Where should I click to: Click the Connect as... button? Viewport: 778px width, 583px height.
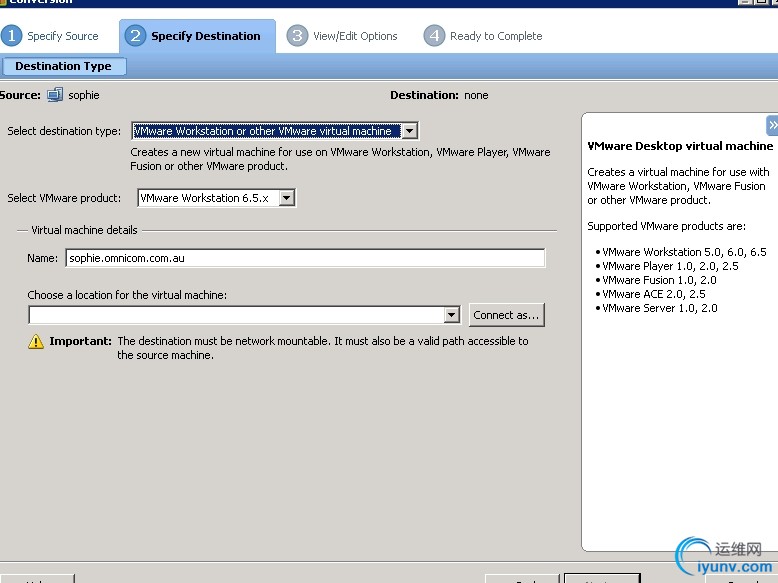coord(507,315)
